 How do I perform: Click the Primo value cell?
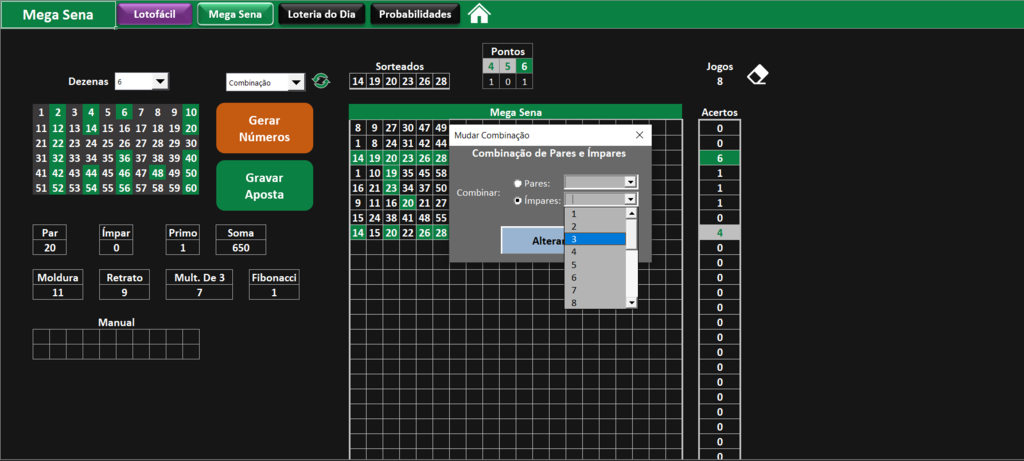(183, 247)
